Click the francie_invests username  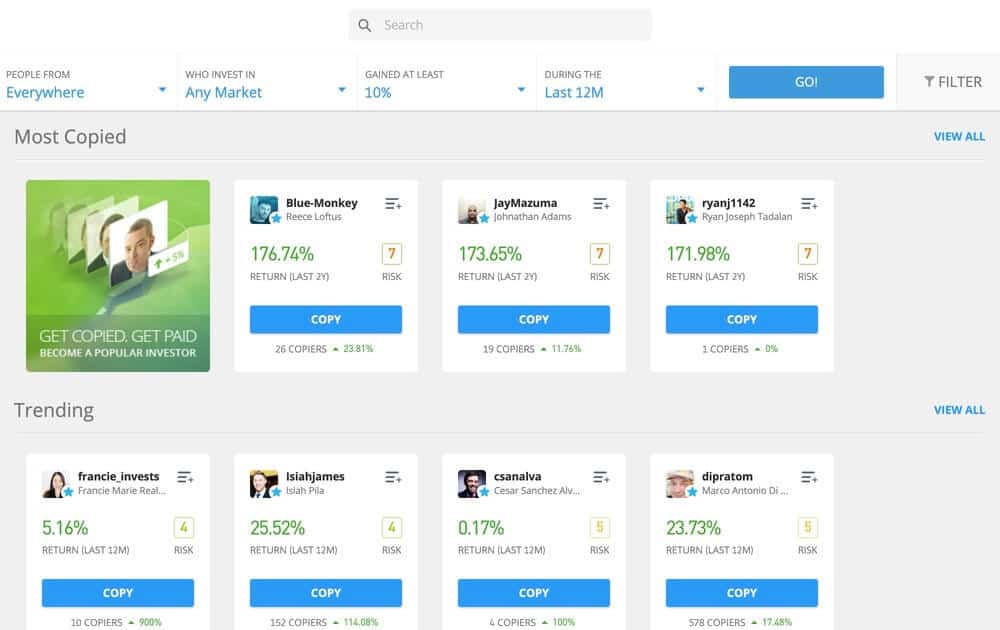(x=119, y=476)
